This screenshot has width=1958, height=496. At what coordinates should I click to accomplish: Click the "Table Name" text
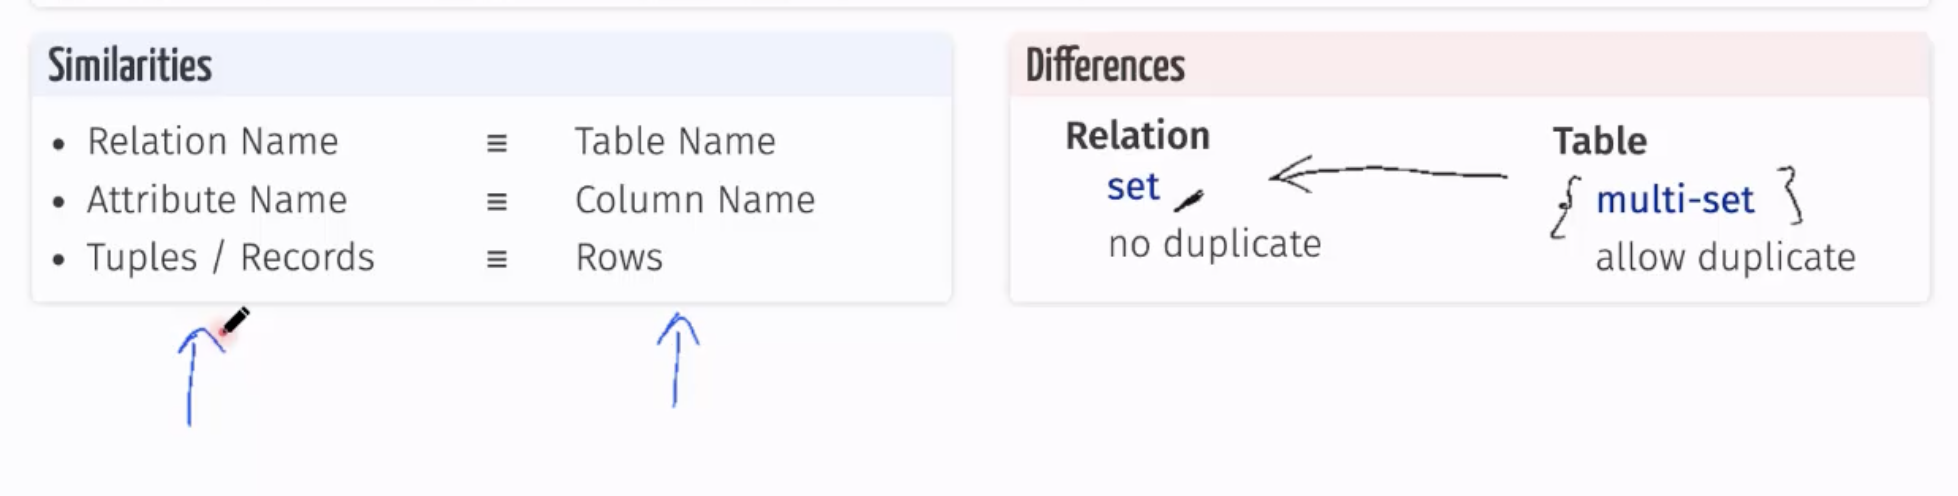coord(675,142)
